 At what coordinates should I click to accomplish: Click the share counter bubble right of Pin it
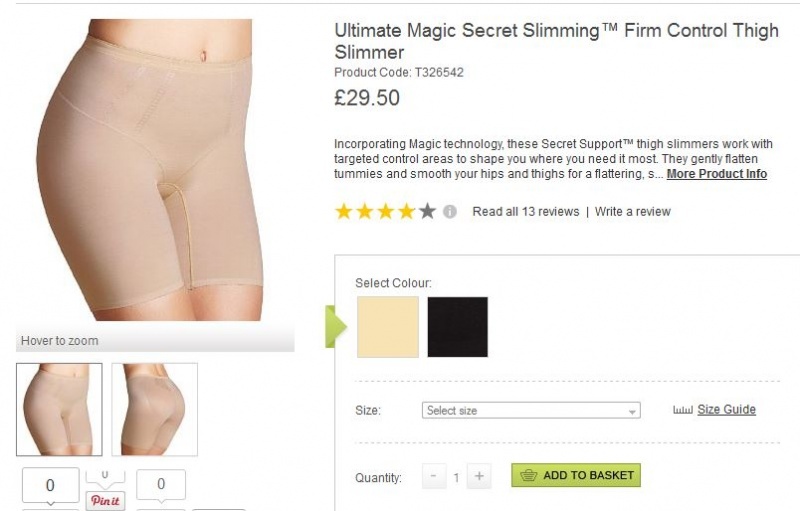point(161,485)
